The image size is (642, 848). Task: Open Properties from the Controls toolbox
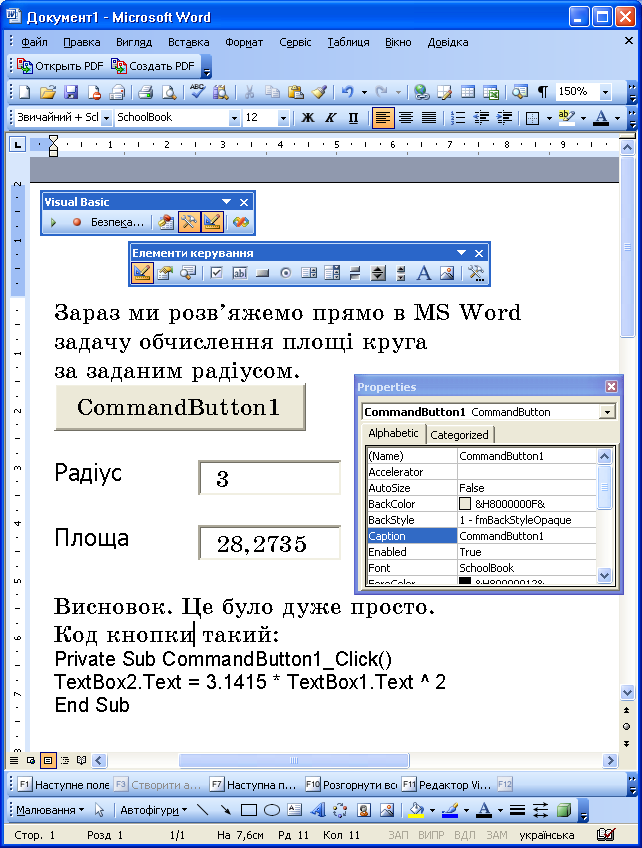165,273
